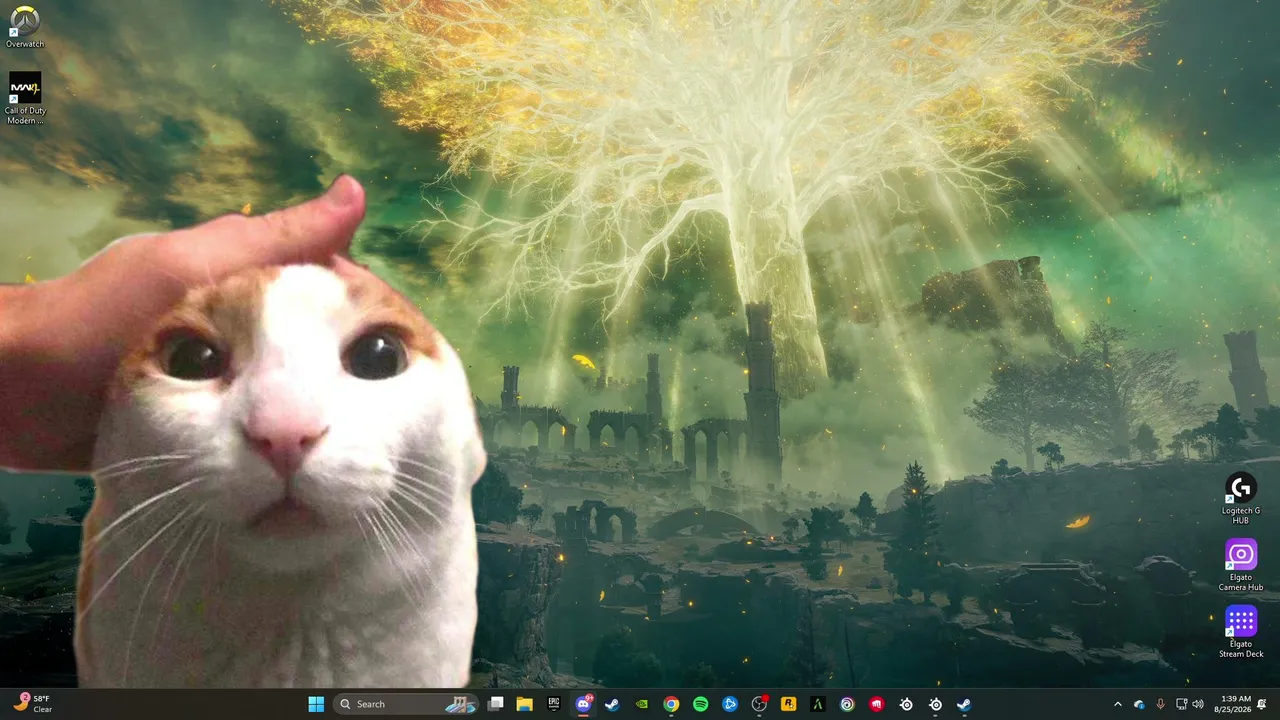Viewport: 1280px width, 720px height.
Task: Click the red microphone tray icon
Action: tap(1160, 704)
